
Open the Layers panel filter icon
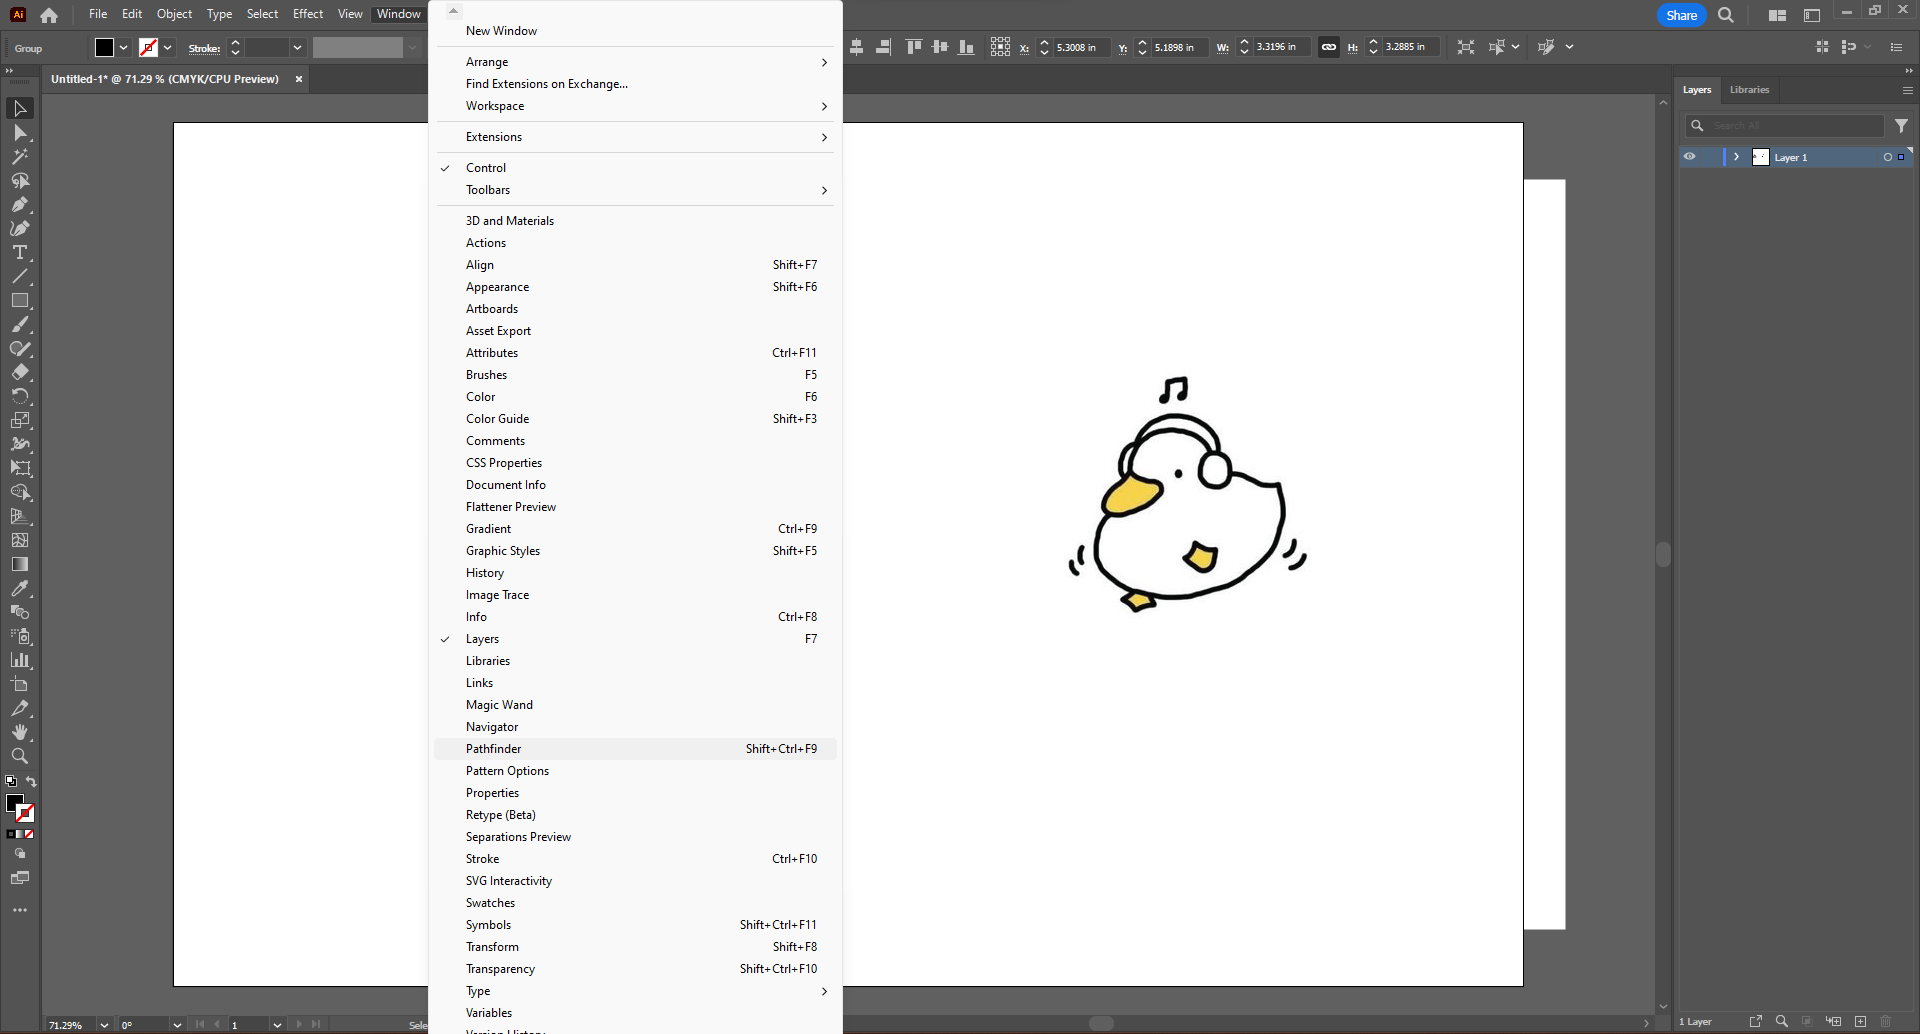[1902, 125]
